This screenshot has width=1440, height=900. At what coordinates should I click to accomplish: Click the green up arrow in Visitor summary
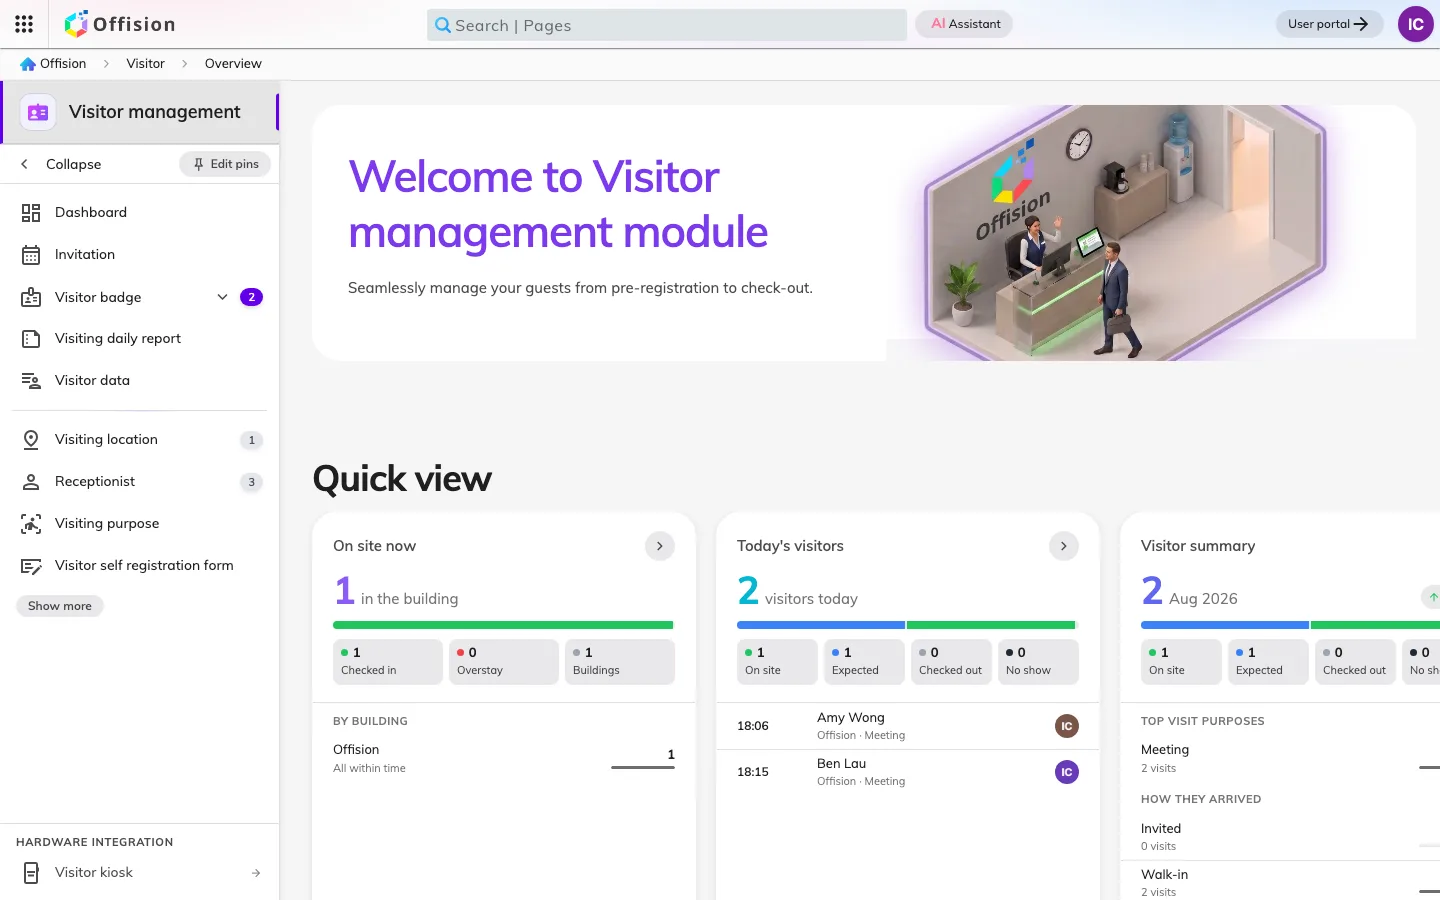pos(1432,597)
